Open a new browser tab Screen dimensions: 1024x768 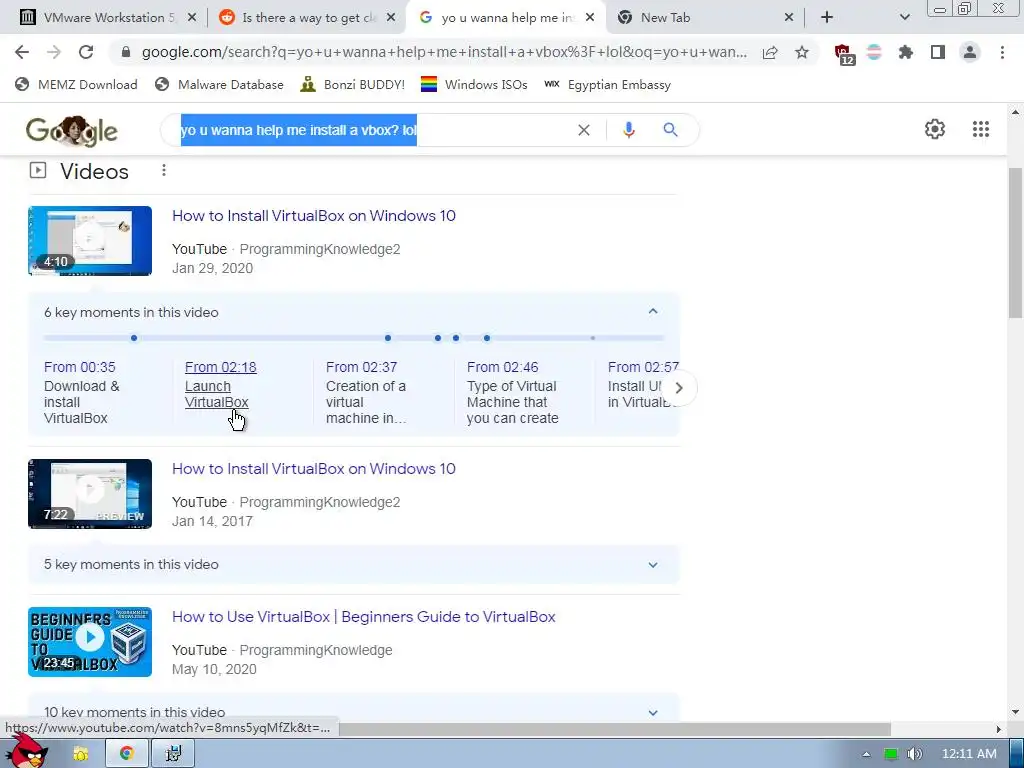(827, 18)
